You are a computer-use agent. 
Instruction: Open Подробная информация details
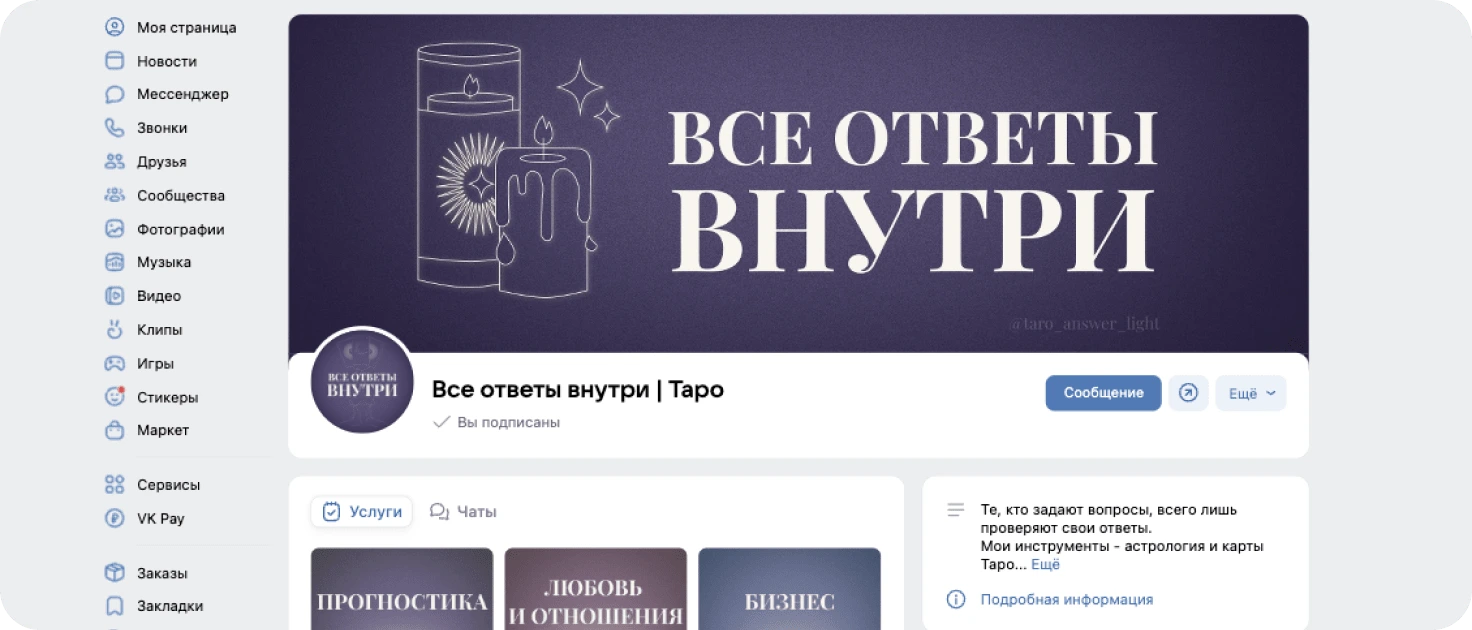[x=1066, y=600]
